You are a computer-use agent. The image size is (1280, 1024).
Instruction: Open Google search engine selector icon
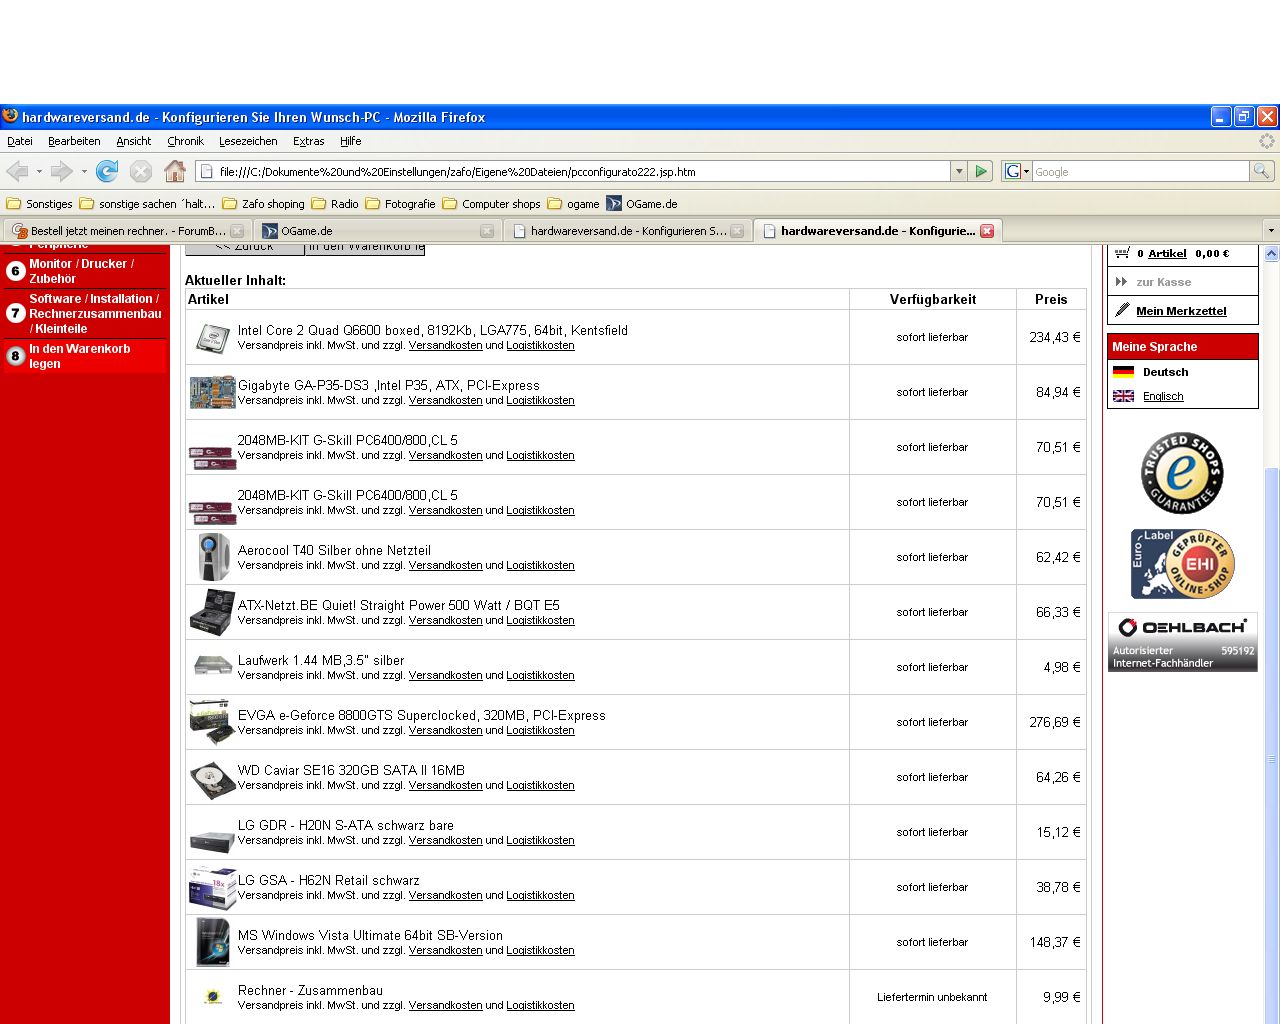point(1016,171)
